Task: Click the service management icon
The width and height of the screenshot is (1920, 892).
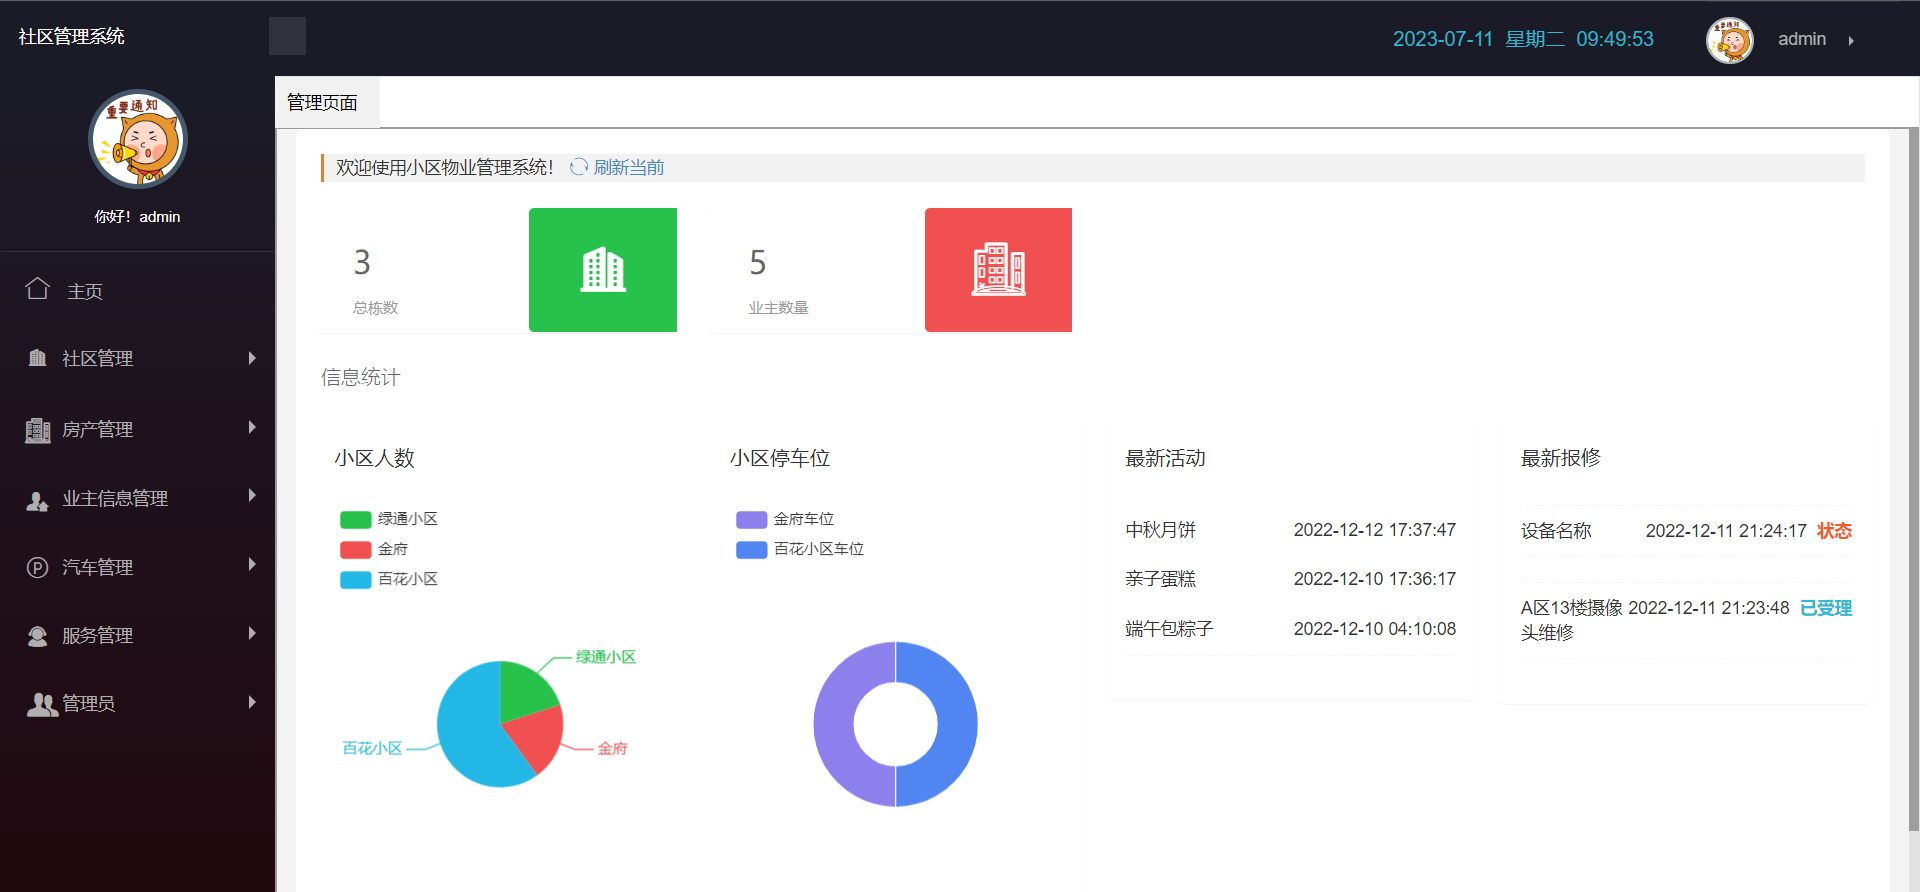Action: (x=38, y=636)
